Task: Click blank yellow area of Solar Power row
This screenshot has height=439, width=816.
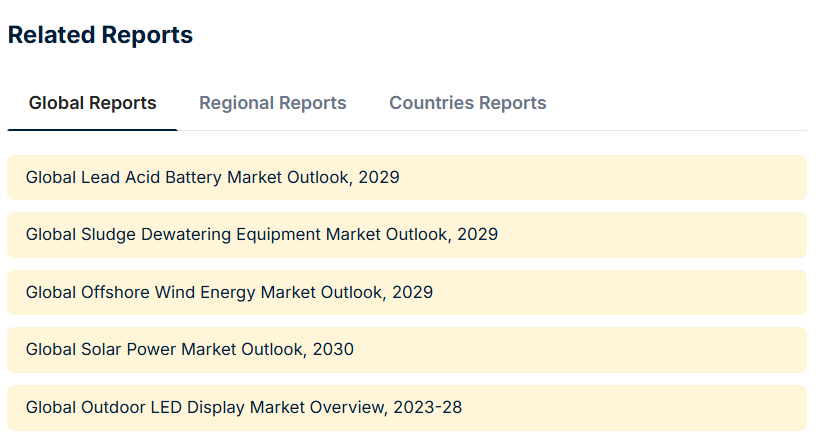Action: tap(600, 350)
